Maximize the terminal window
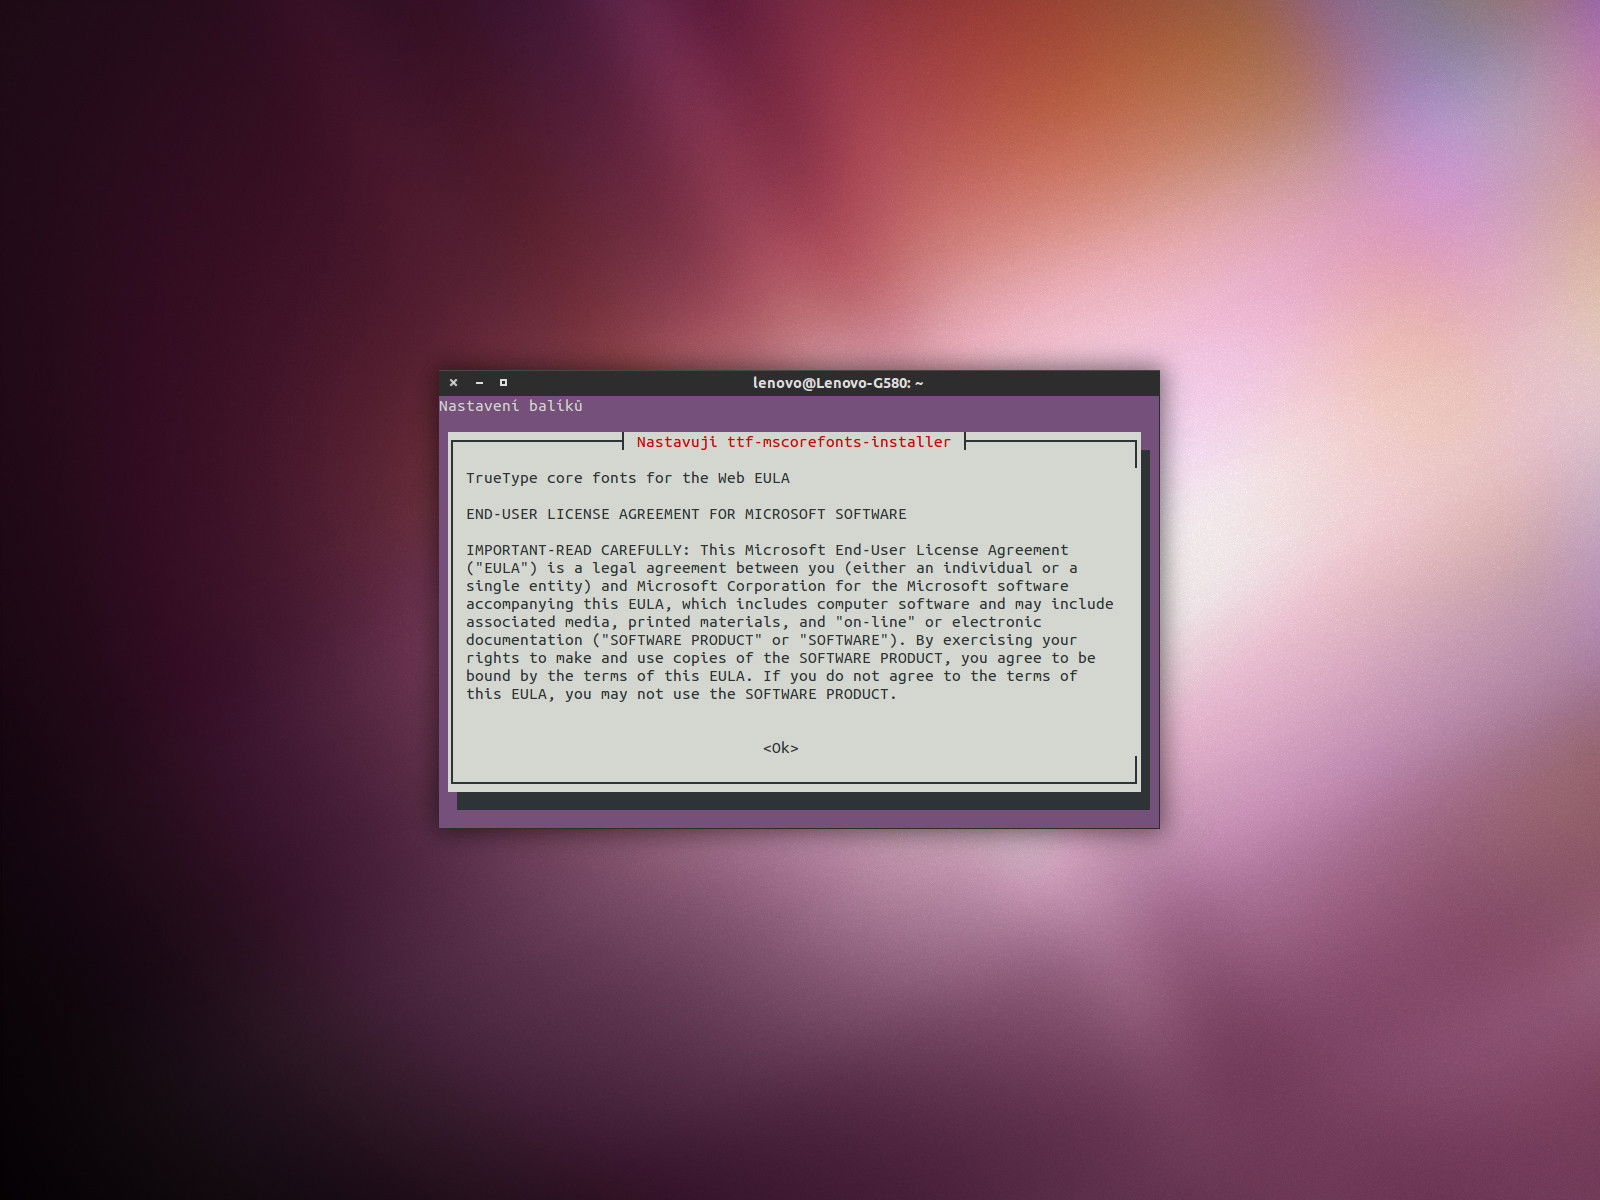 [x=503, y=383]
